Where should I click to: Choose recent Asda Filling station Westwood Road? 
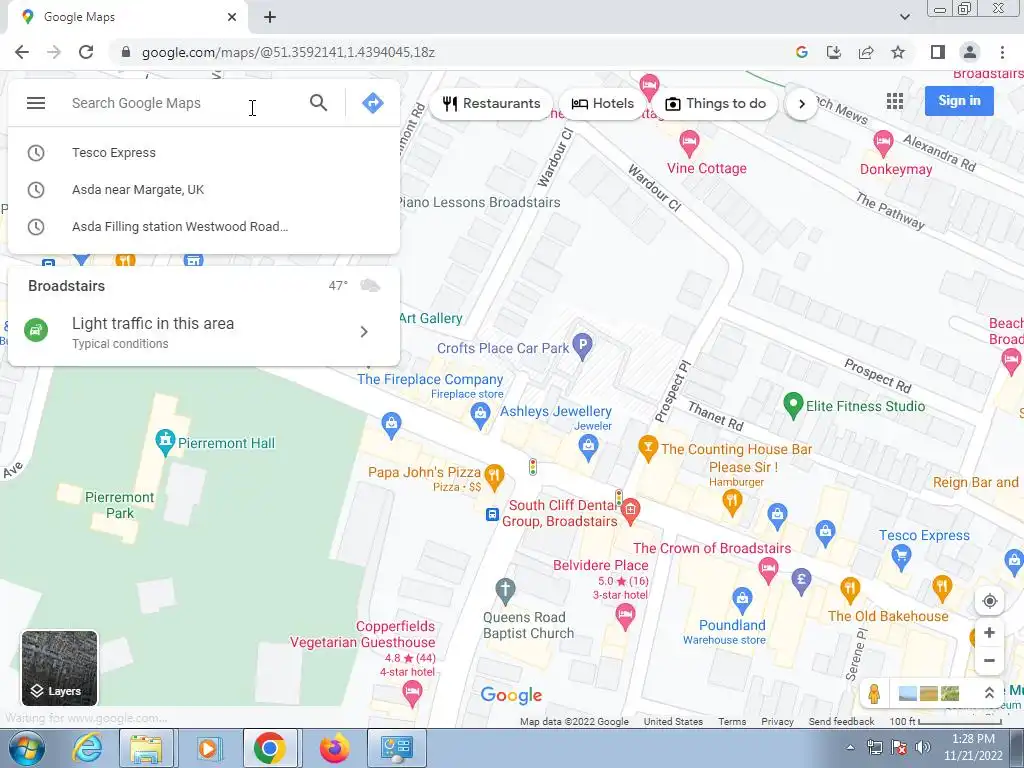pos(204,227)
